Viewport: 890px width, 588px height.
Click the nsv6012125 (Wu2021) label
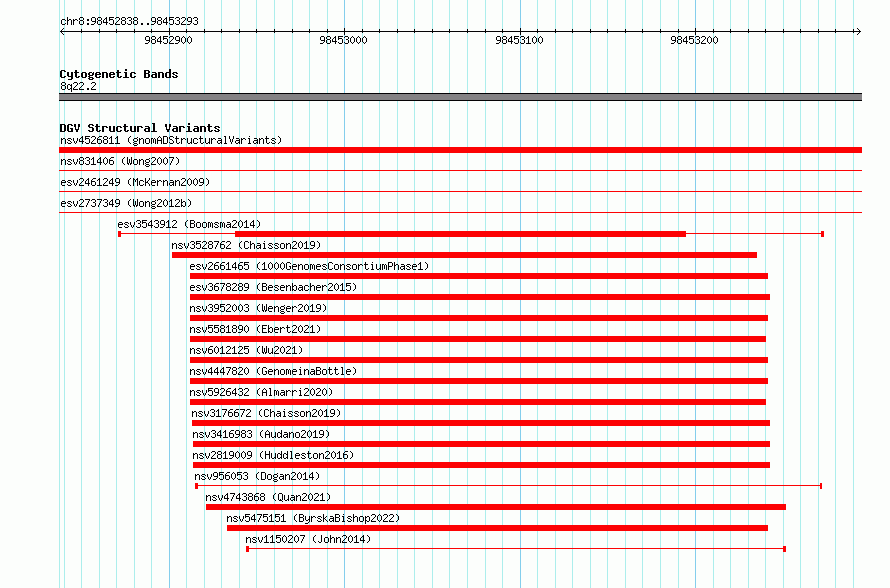(246, 350)
